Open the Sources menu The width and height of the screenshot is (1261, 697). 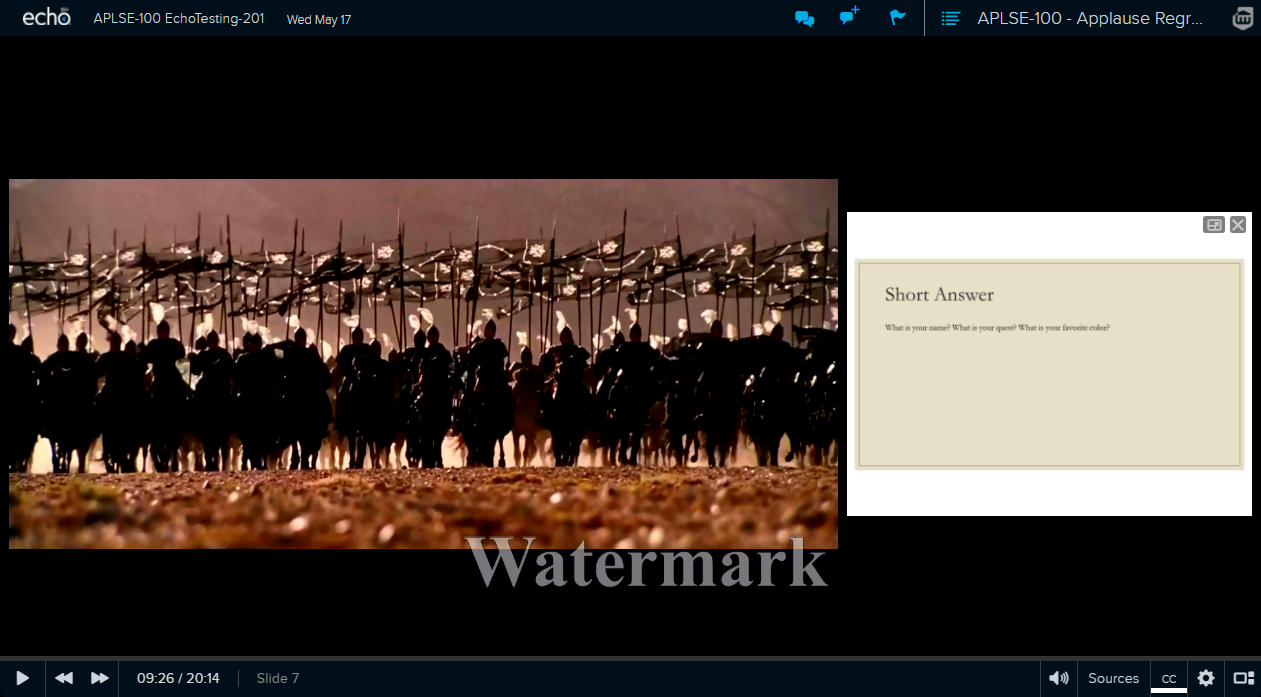pyautogui.click(x=1113, y=678)
